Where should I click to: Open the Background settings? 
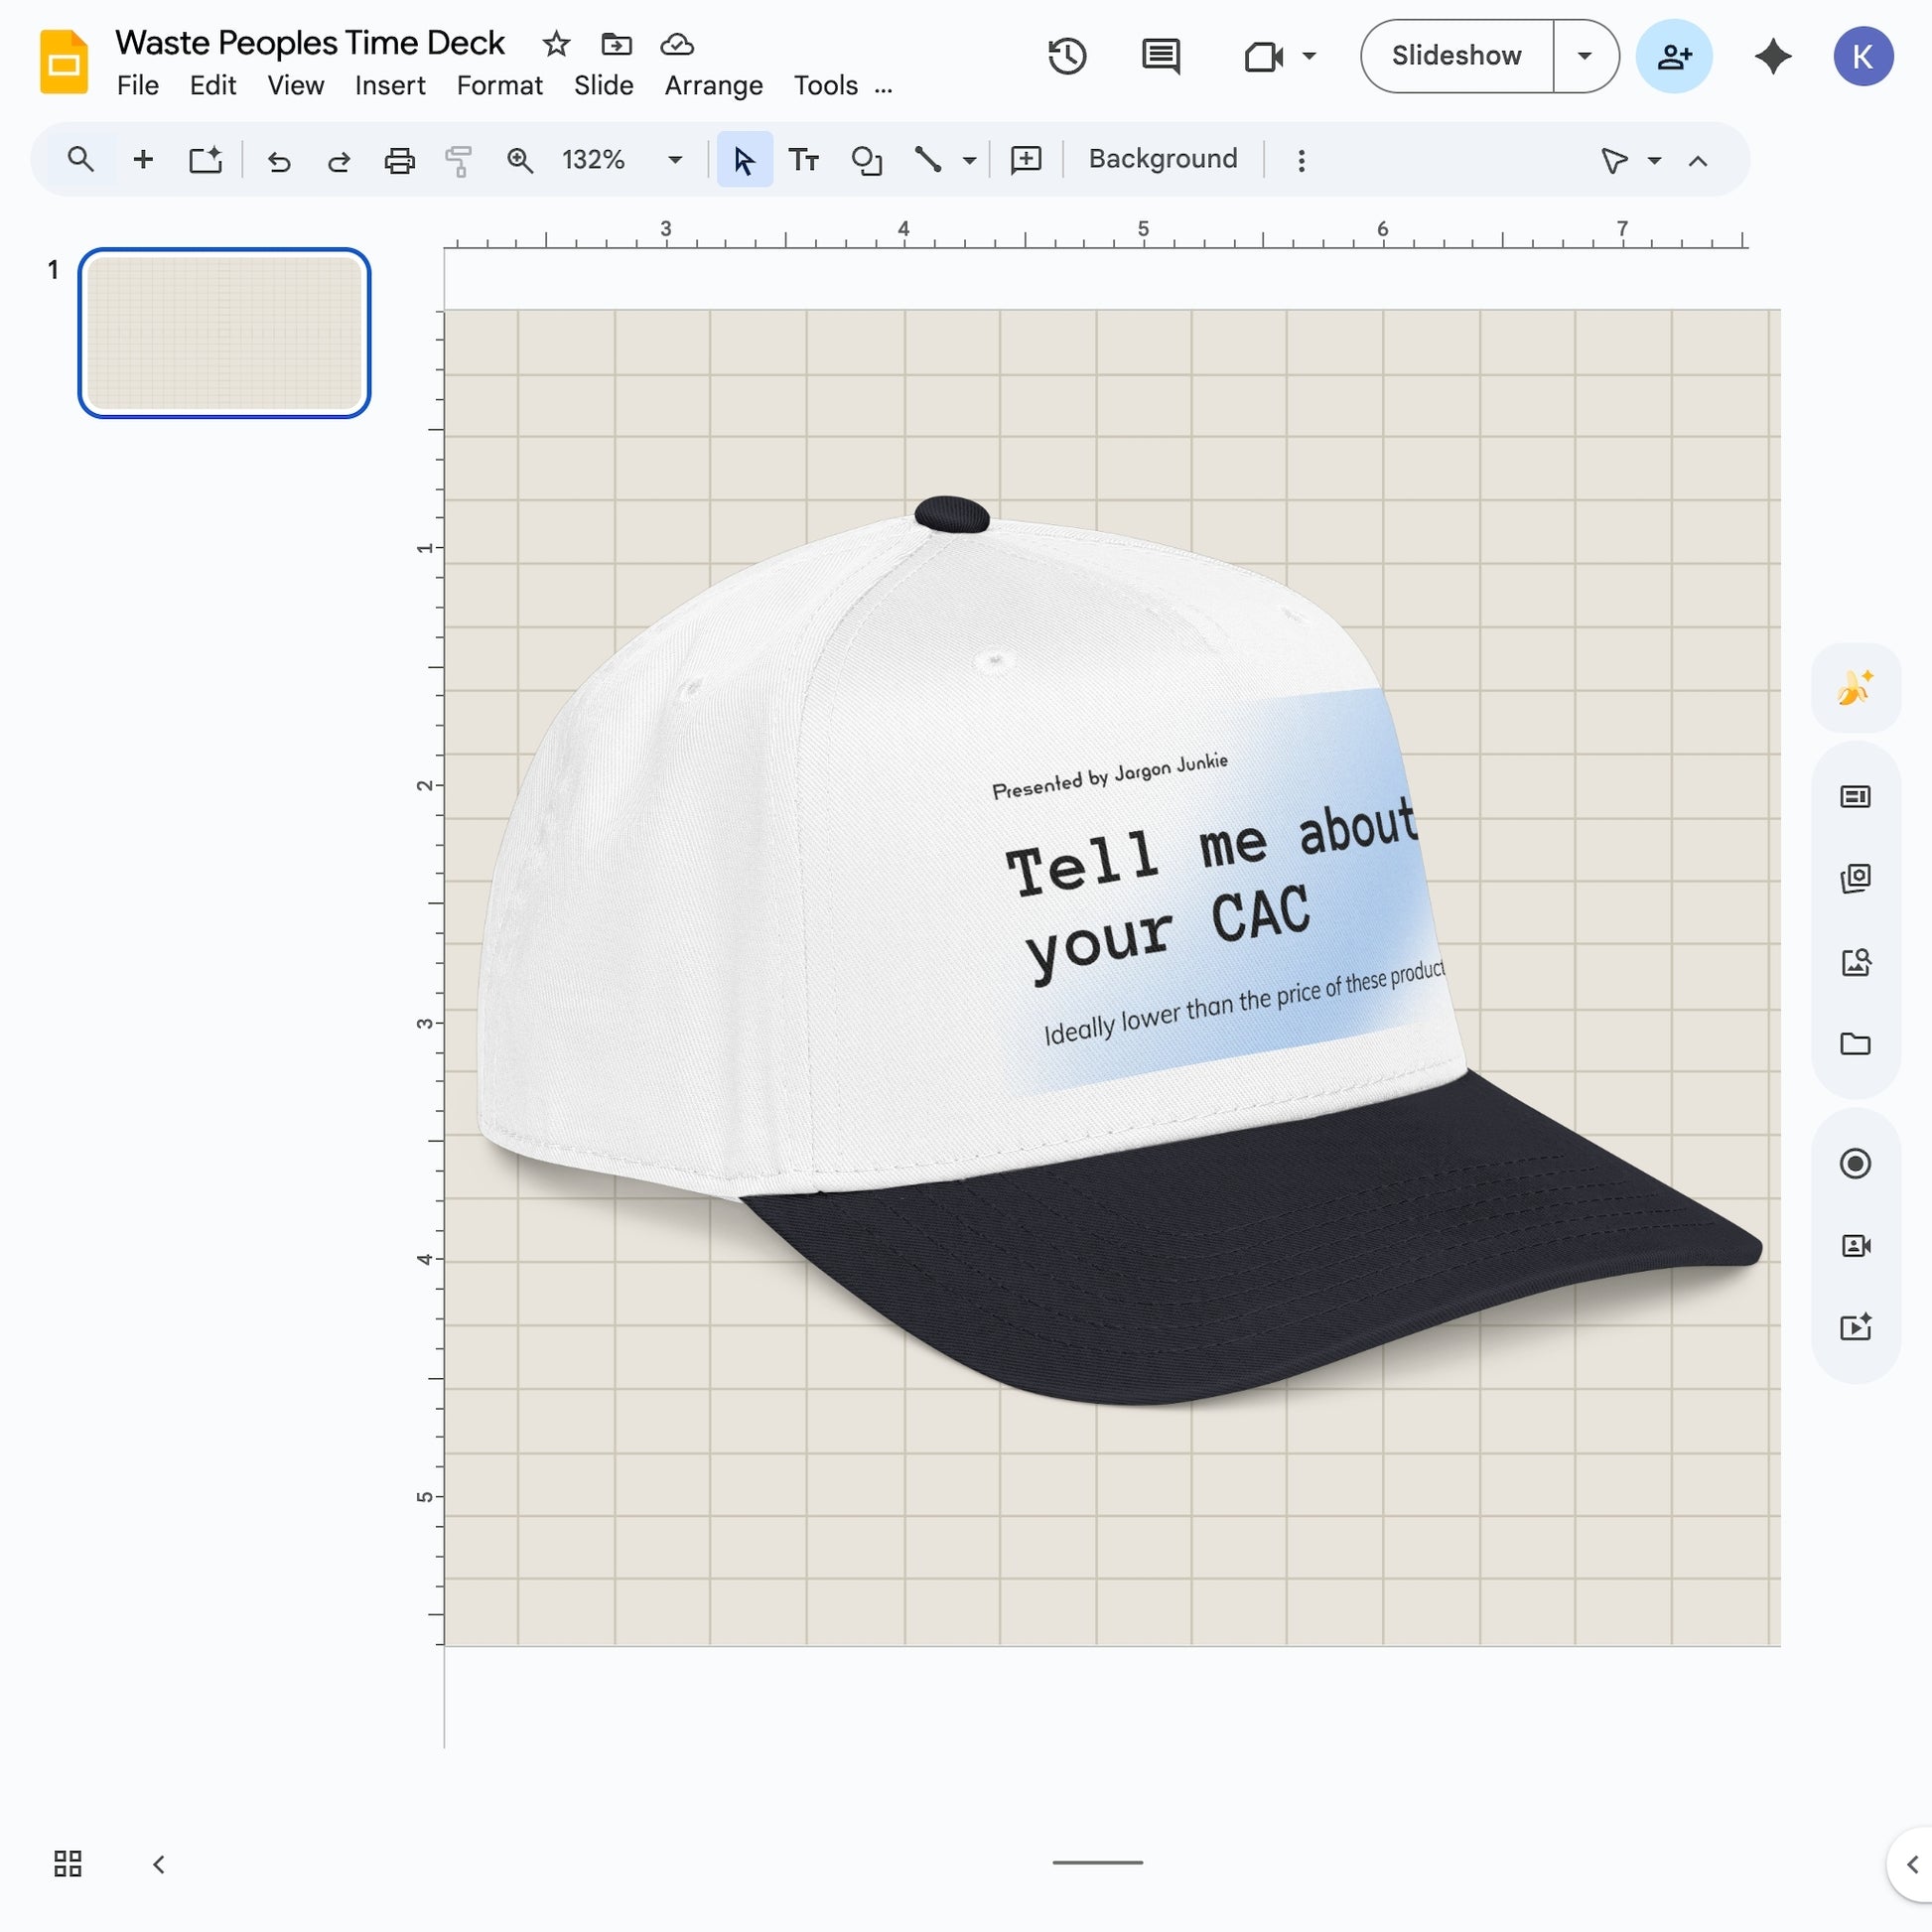coord(1161,158)
